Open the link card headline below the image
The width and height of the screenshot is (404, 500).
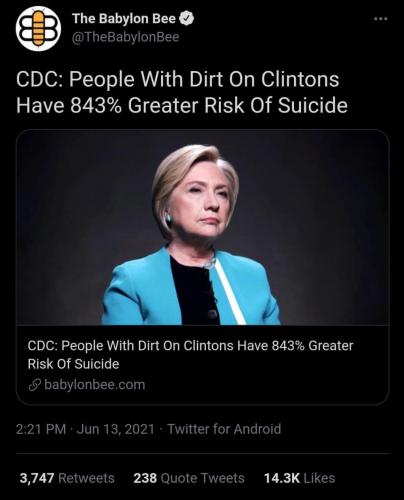(x=190, y=355)
